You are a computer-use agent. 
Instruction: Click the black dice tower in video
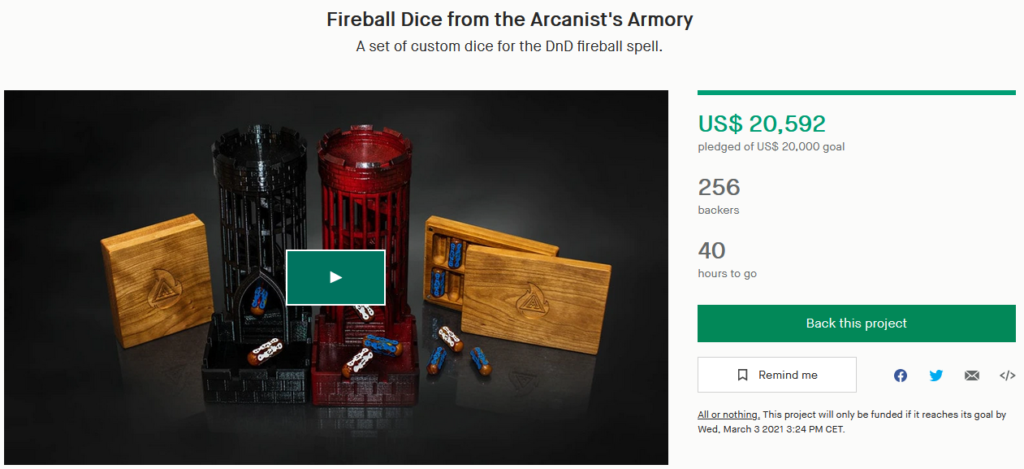(x=258, y=261)
